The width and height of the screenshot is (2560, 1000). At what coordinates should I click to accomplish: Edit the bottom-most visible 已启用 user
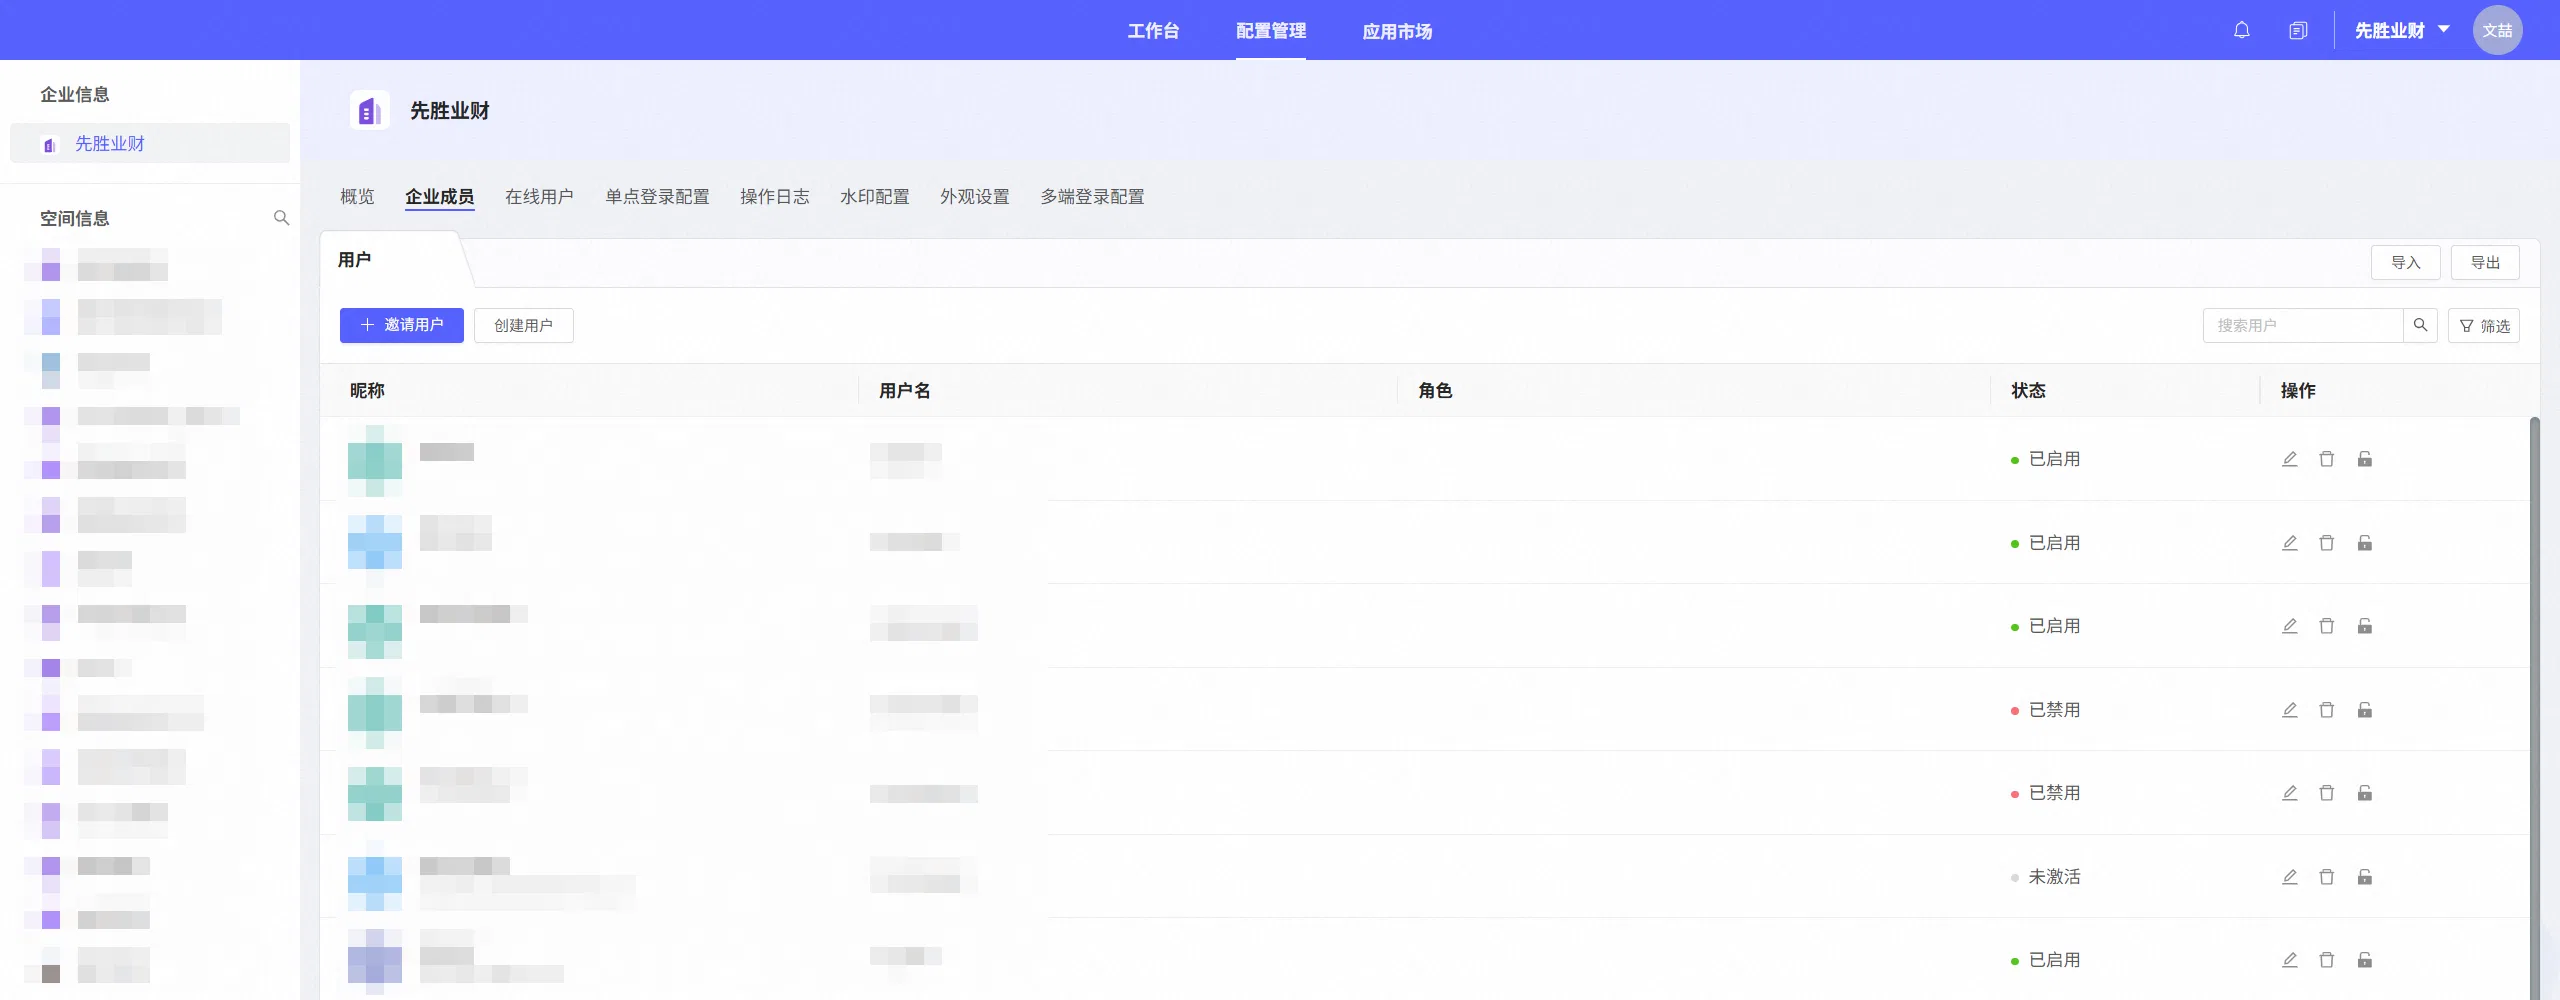tap(2289, 960)
